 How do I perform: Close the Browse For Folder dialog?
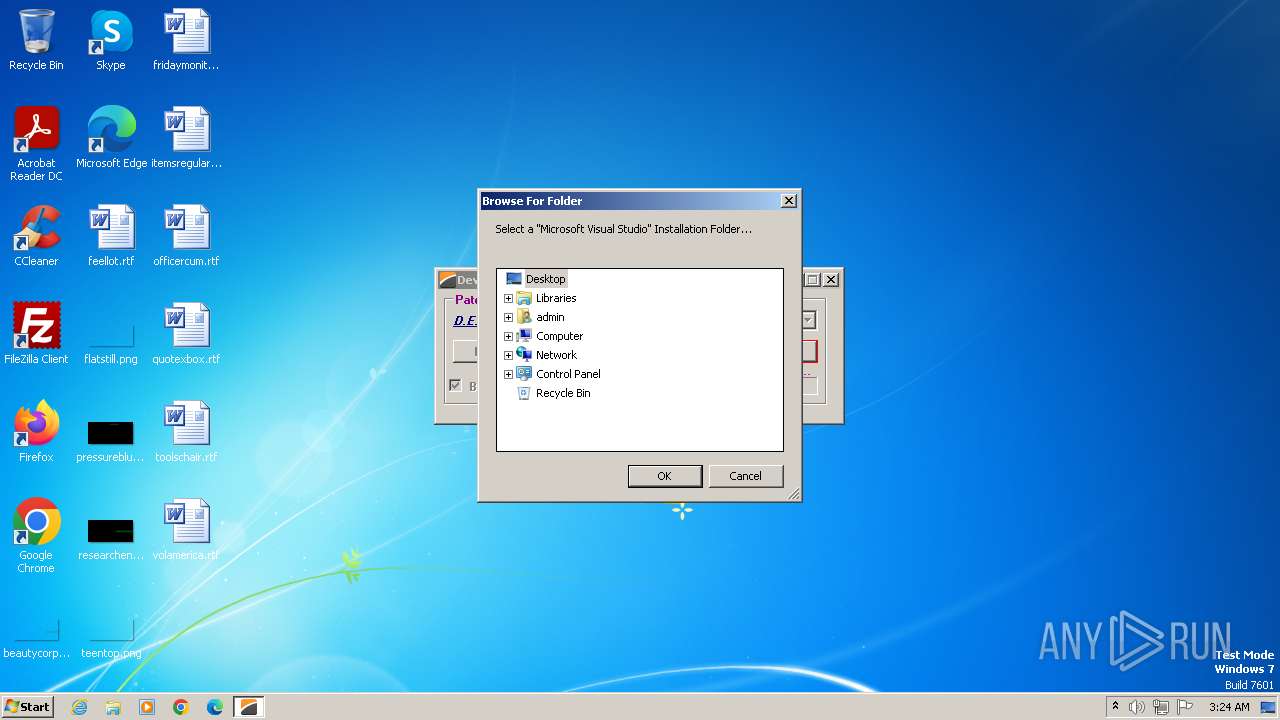788,201
